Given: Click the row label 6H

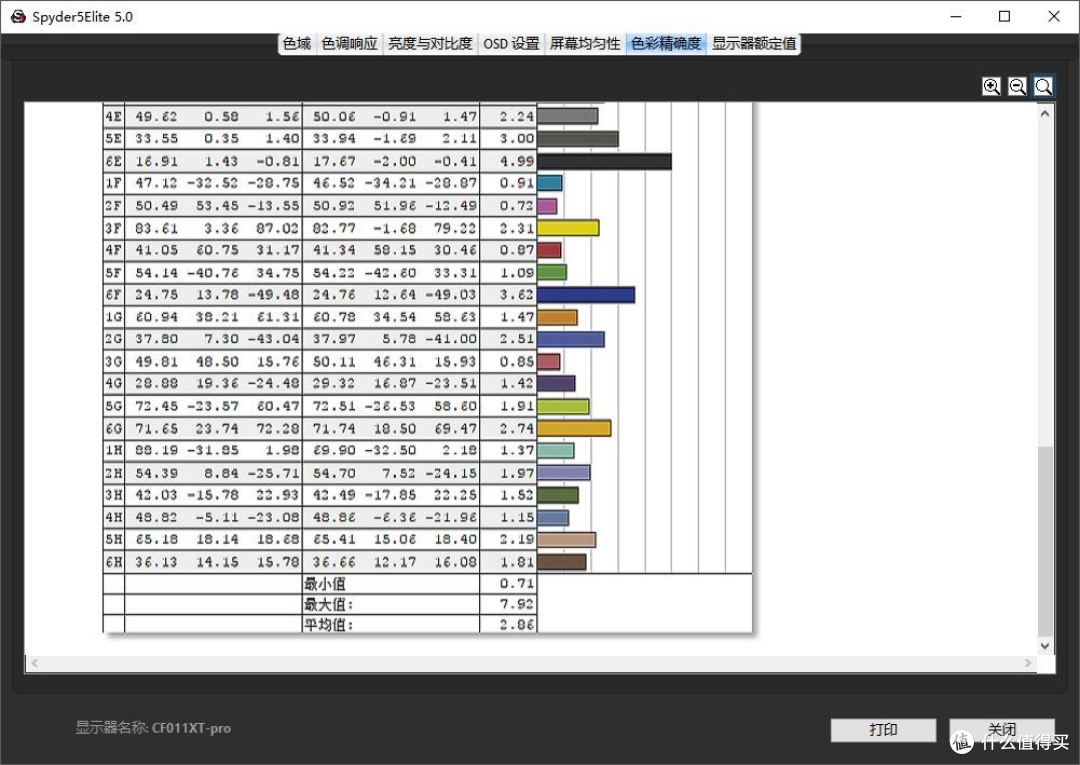Looking at the screenshot, I should click(x=114, y=563).
